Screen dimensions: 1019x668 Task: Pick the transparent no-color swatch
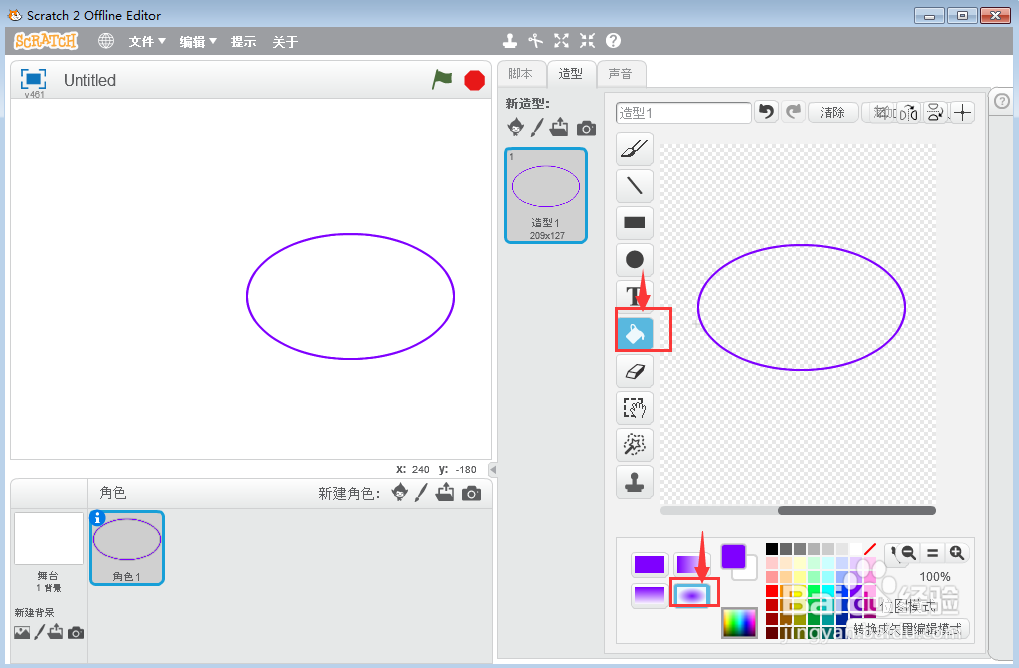870,549
